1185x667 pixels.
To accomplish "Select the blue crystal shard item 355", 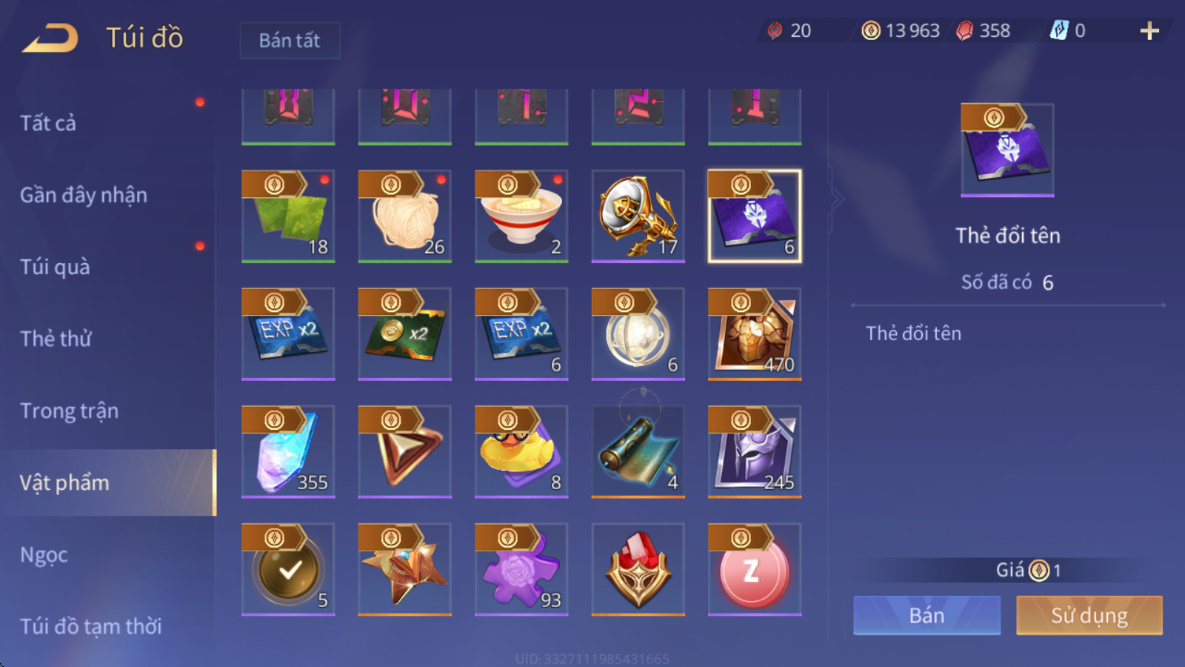I will 288,451.
